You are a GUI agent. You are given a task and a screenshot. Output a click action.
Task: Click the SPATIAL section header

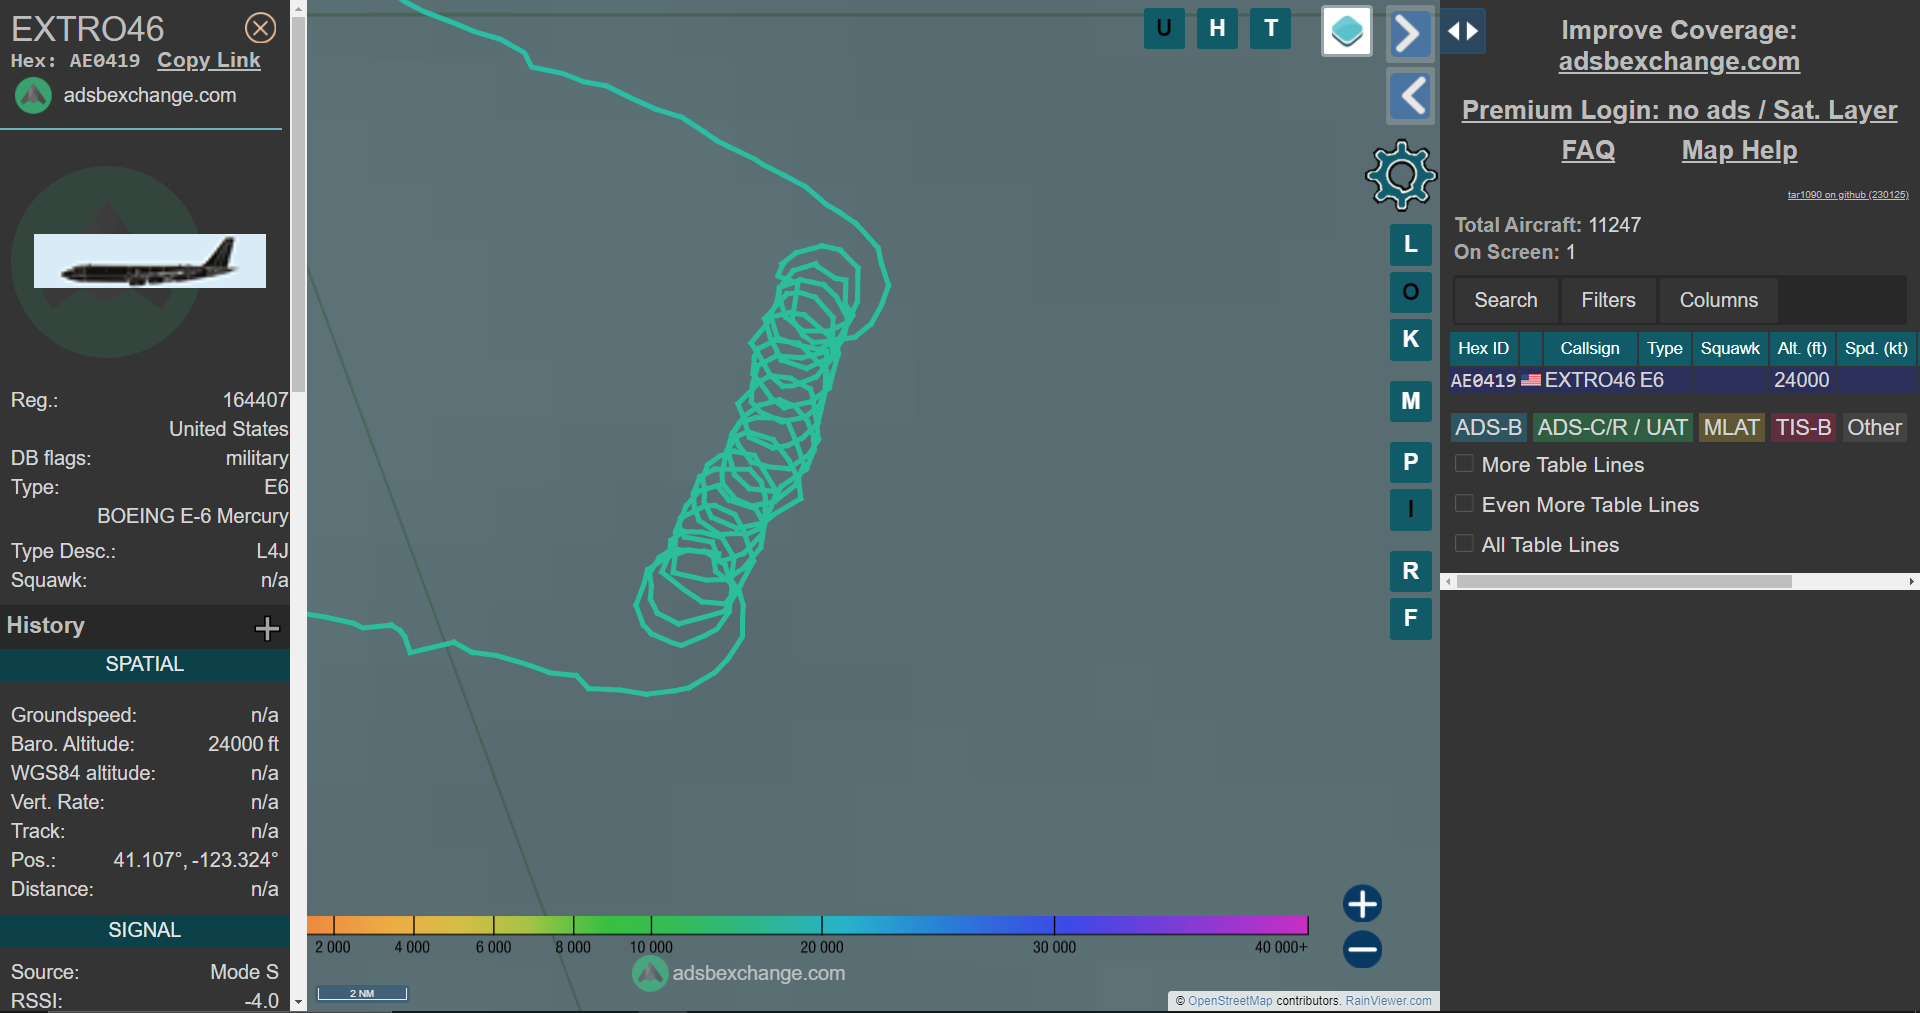pos(145,665)
